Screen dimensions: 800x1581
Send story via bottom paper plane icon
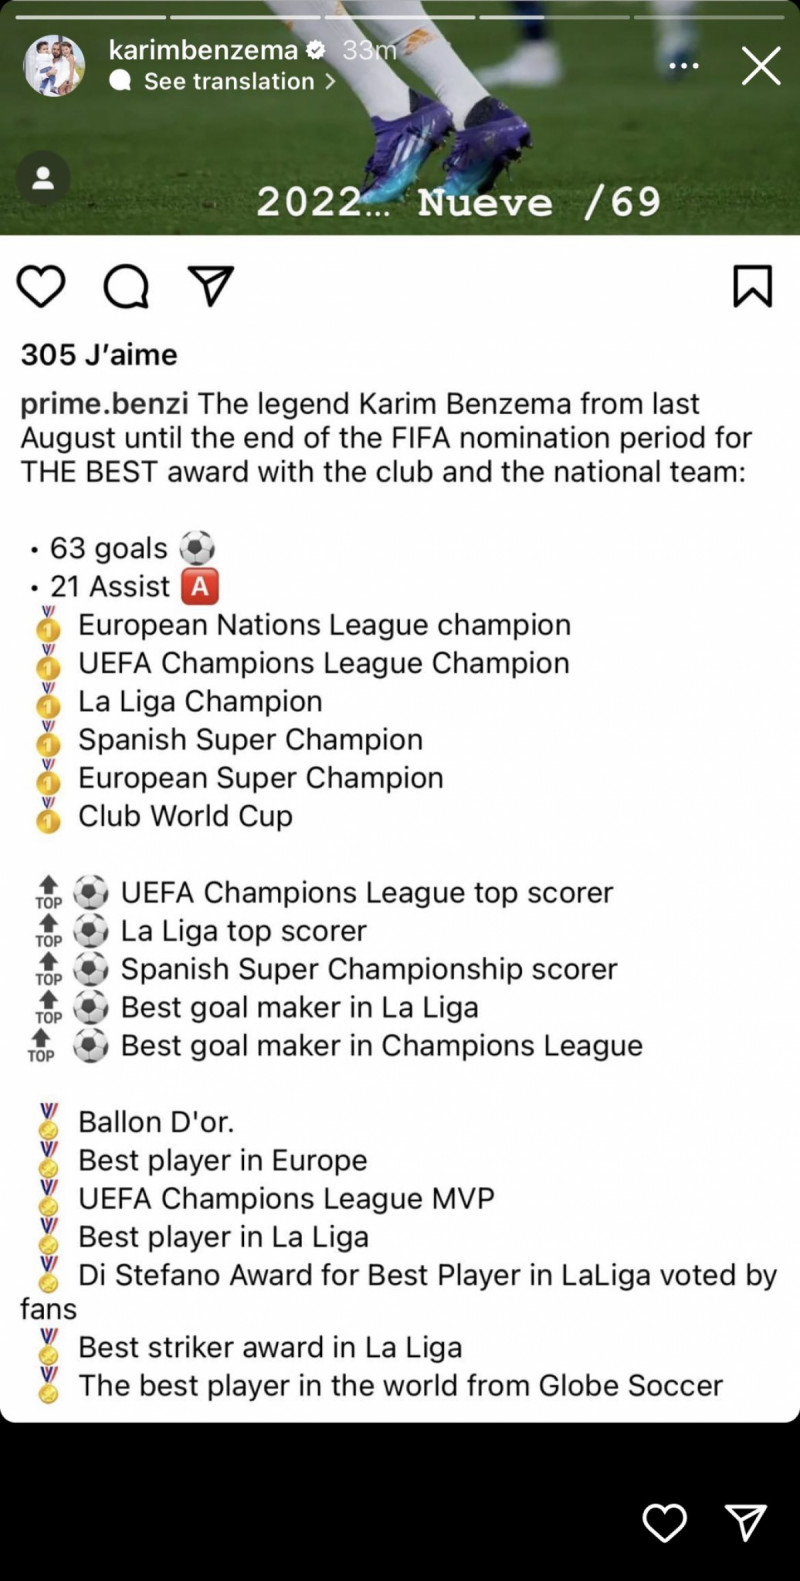tap(746, 1522)
